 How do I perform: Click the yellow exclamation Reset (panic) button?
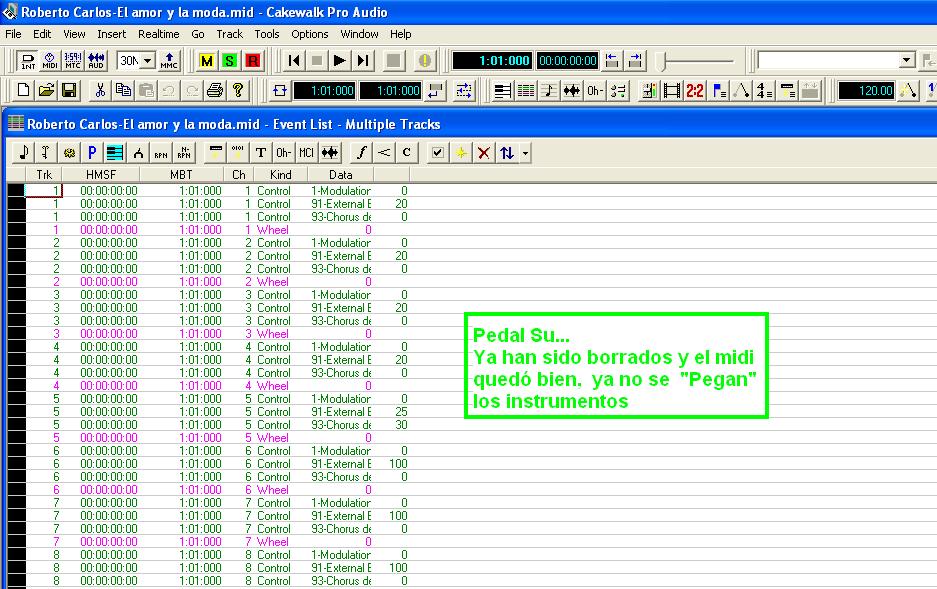click(x=424, y=60)
